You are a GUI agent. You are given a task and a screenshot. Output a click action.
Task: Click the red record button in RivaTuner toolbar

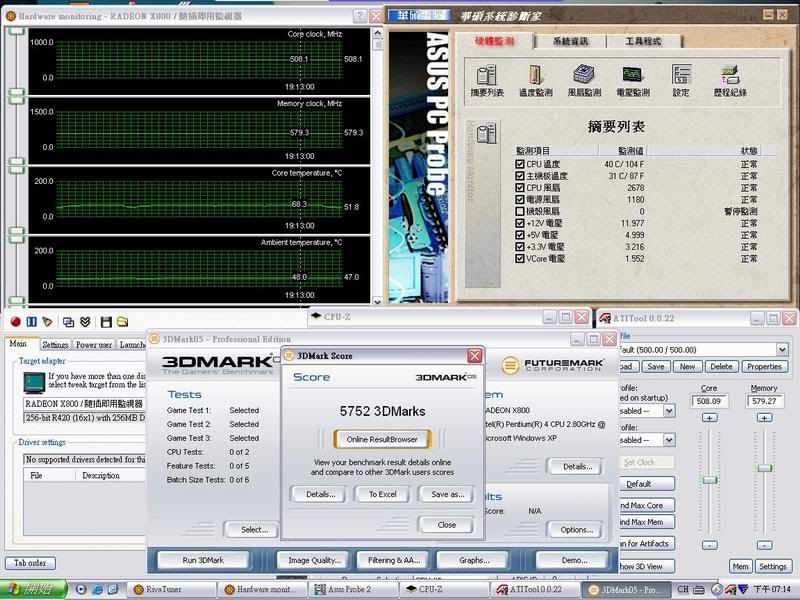15,321
